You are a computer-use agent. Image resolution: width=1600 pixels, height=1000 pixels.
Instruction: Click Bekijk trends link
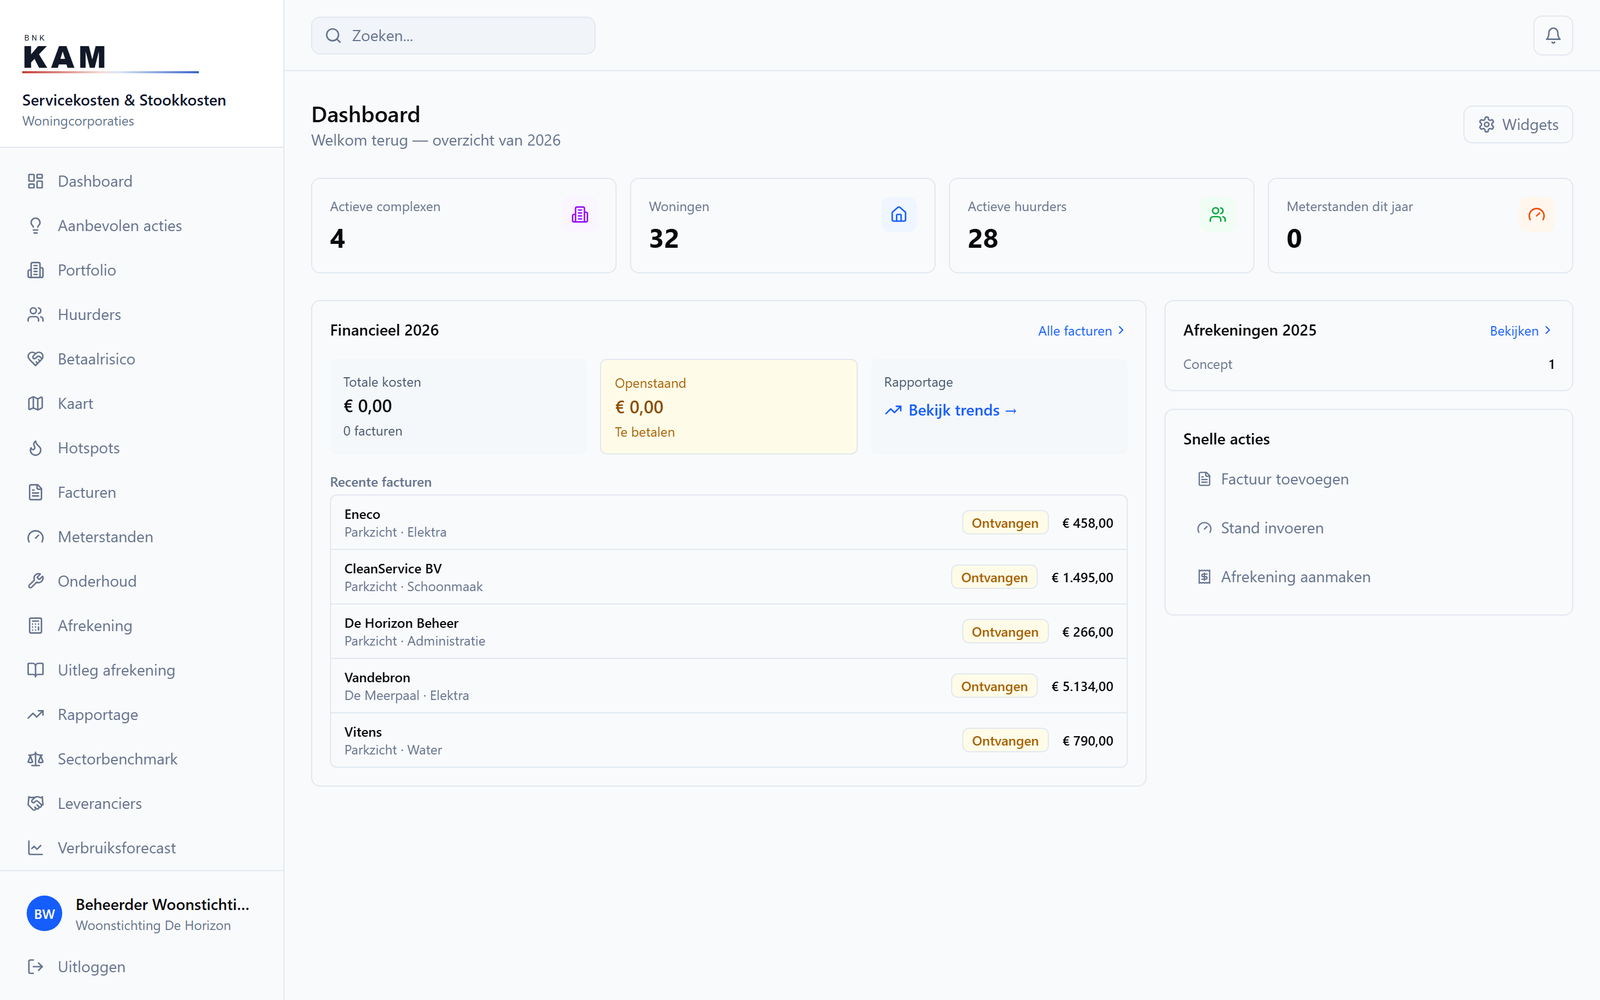[951, 411]
